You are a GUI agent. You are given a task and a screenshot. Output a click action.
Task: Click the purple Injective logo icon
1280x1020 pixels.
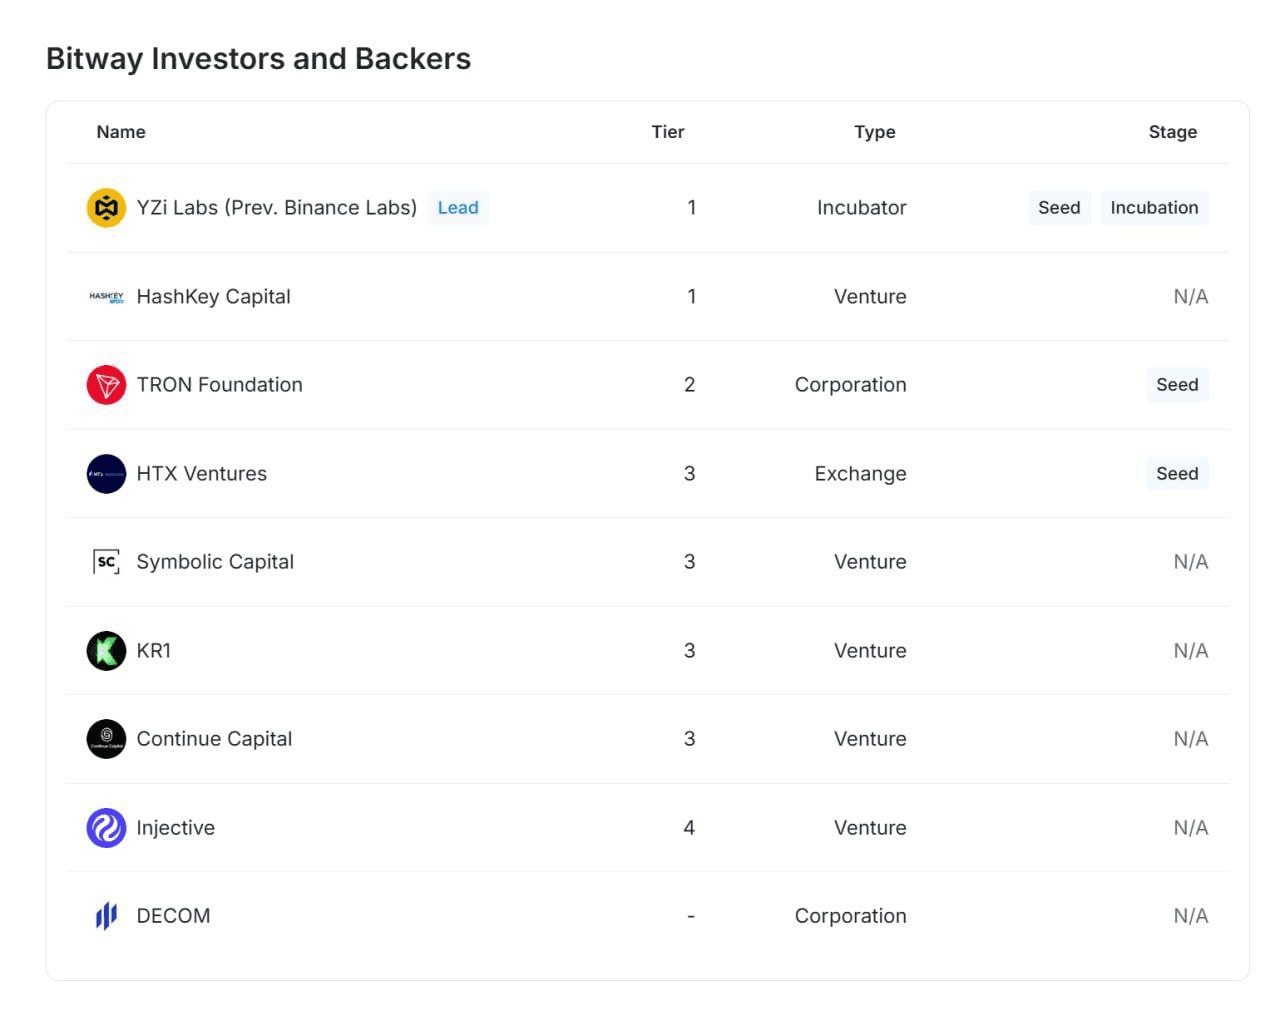[106, 828]
